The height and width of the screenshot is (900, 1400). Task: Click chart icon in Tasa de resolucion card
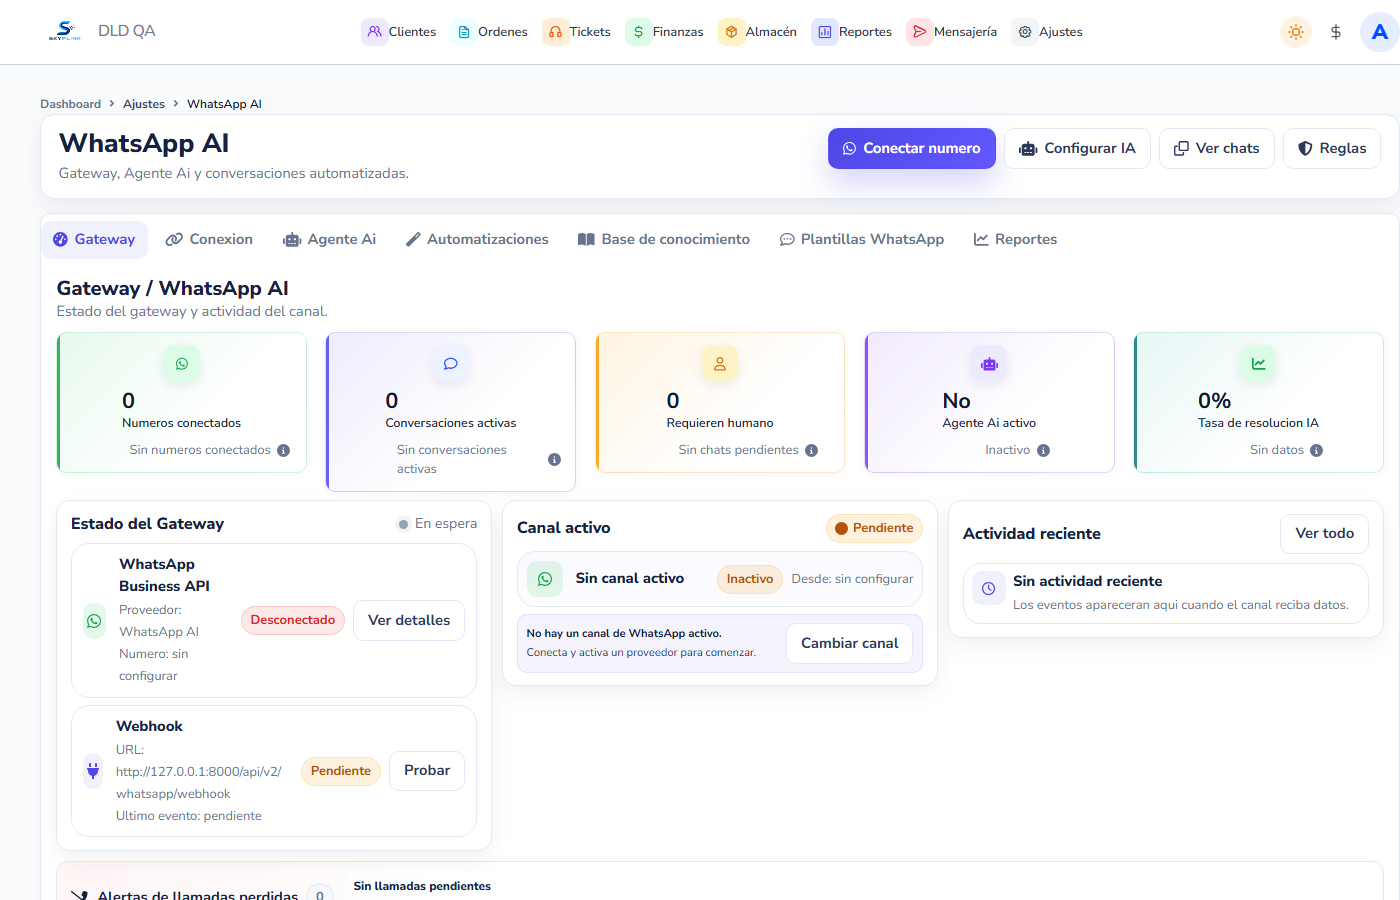(1258, 364)
